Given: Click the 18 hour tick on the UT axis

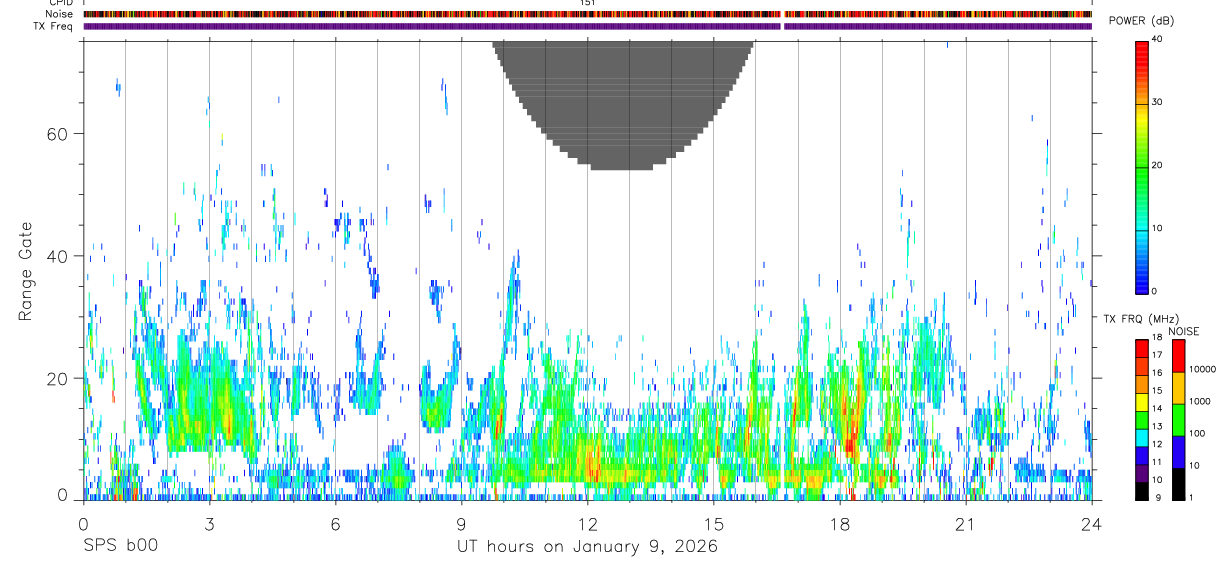Looking at the screenshot, I should (x=840, y=523).
